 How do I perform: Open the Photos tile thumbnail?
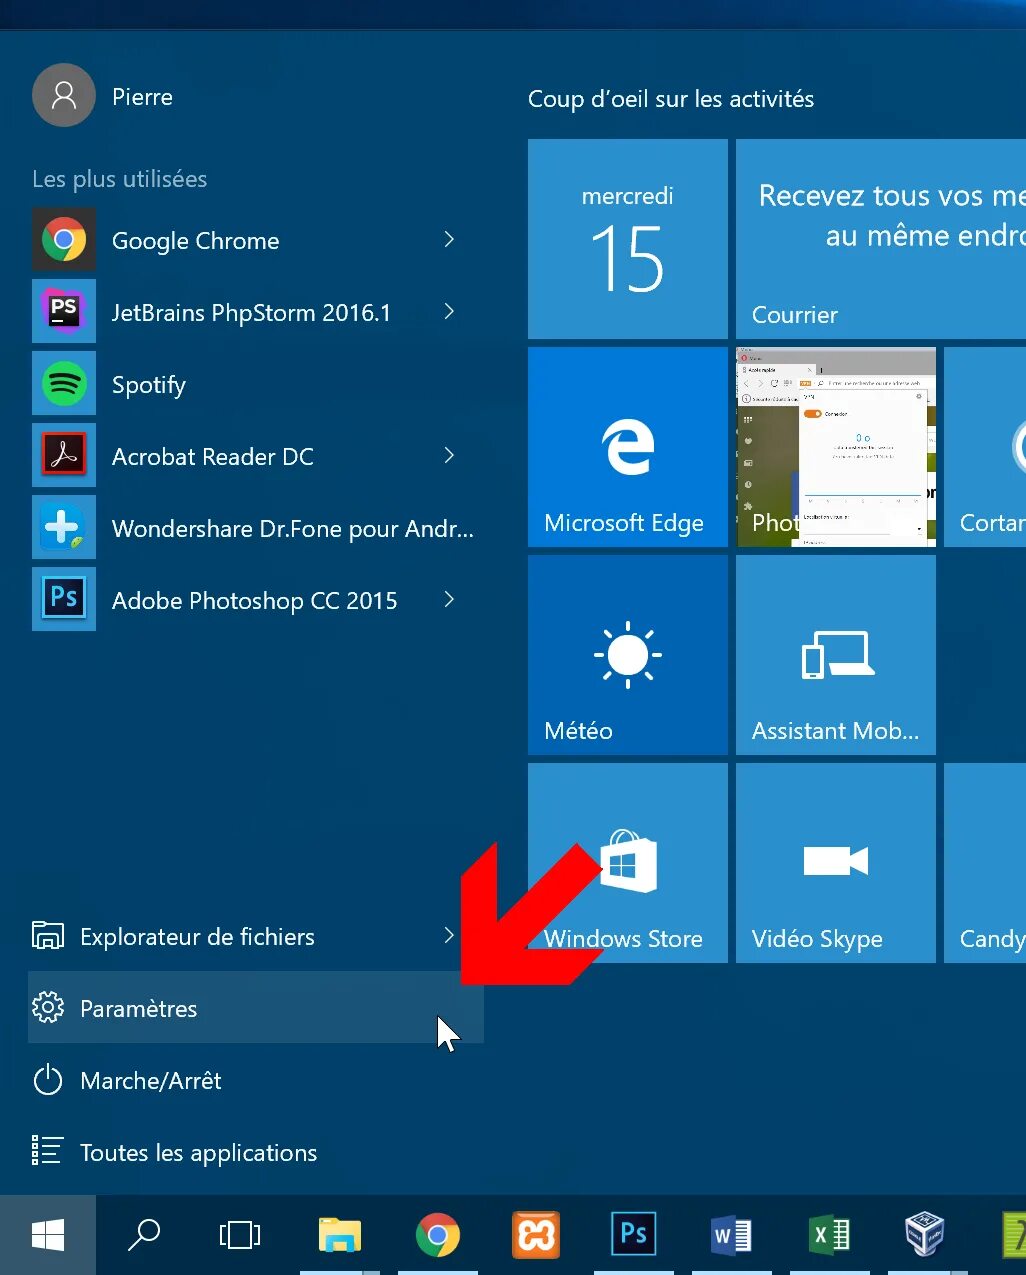pos(836,447)
